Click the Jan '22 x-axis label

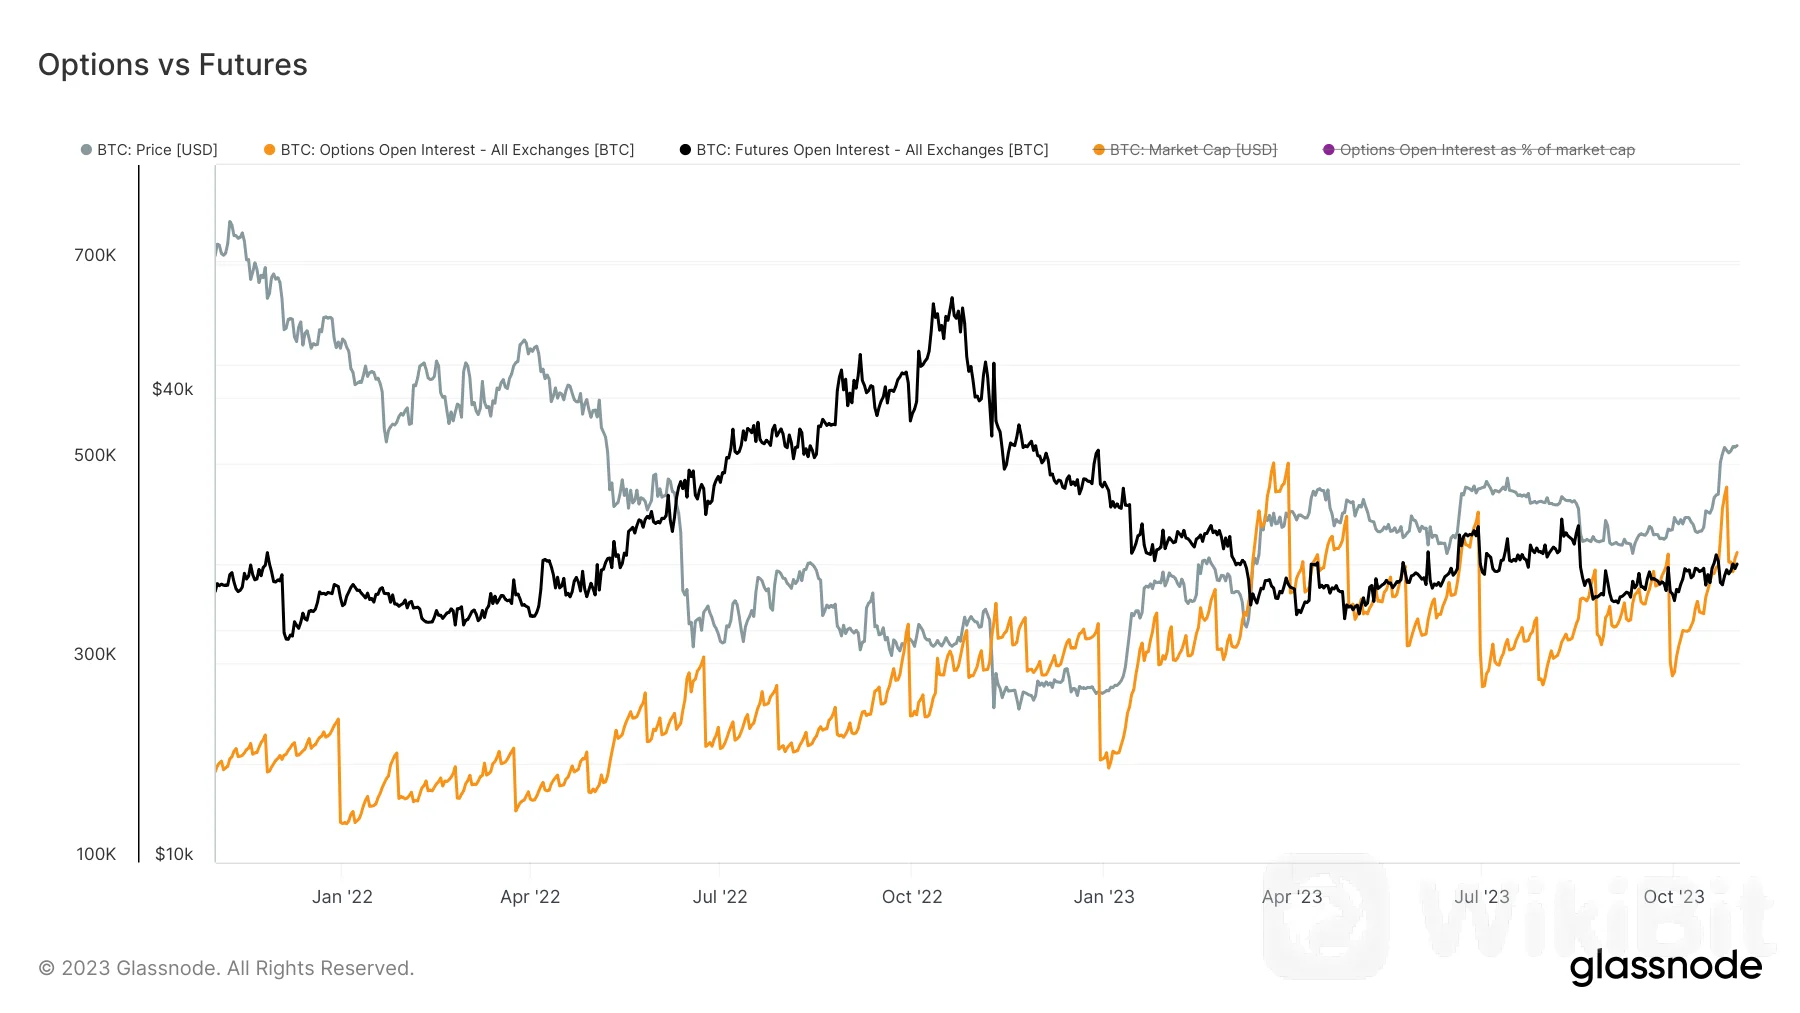click(342, 897)
